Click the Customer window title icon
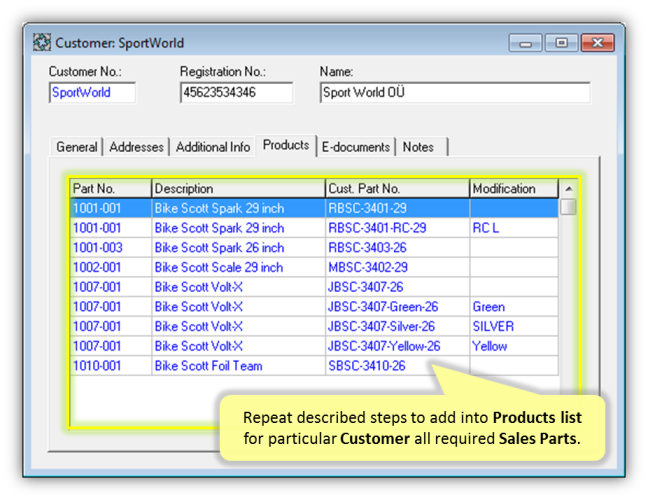 click(x=42, y=43)
